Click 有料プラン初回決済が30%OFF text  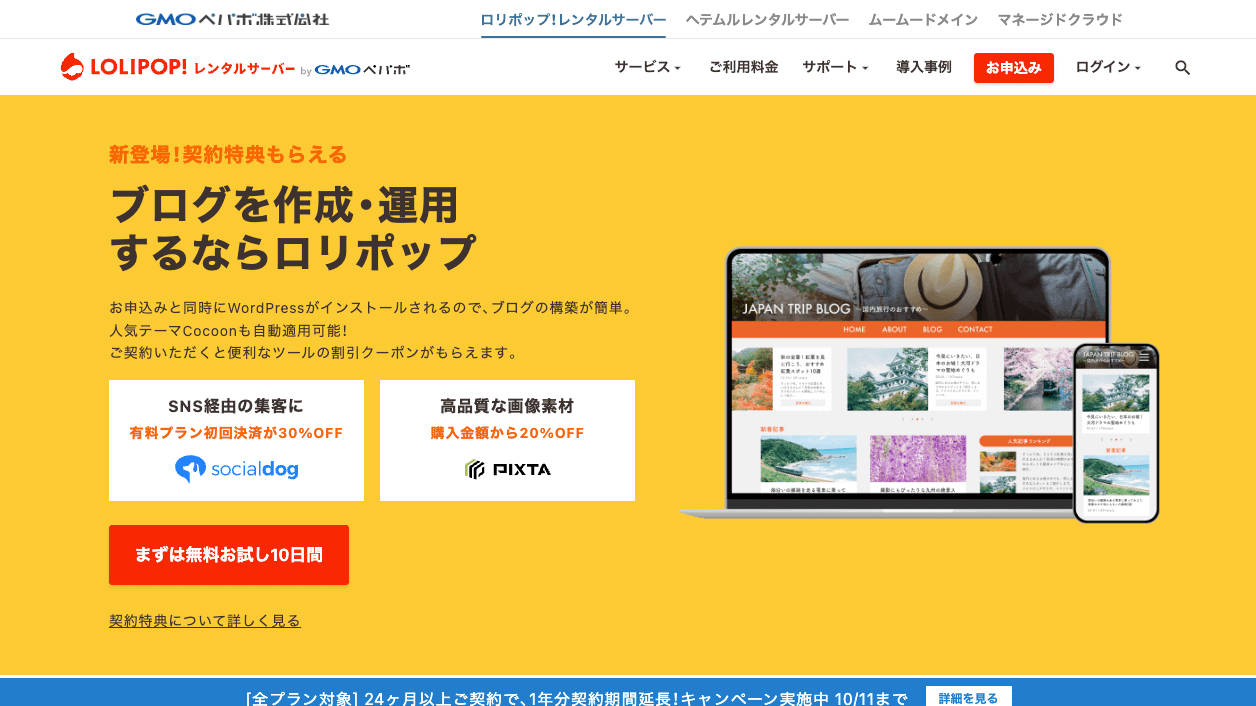pos(236,433)
